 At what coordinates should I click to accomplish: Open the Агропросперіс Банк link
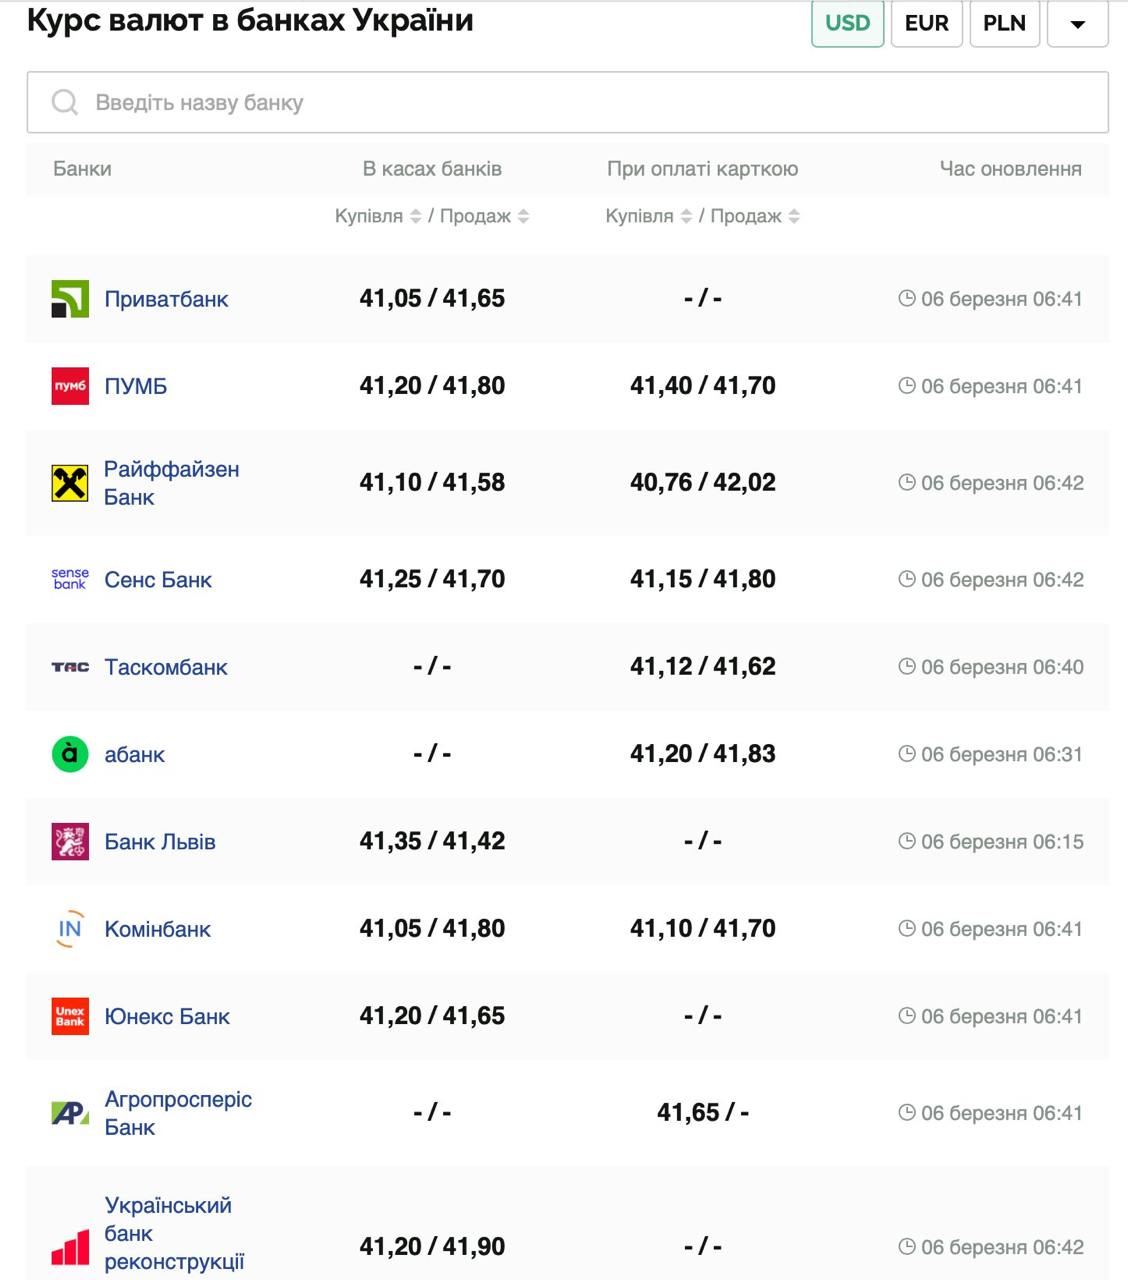click(178, 1113)
